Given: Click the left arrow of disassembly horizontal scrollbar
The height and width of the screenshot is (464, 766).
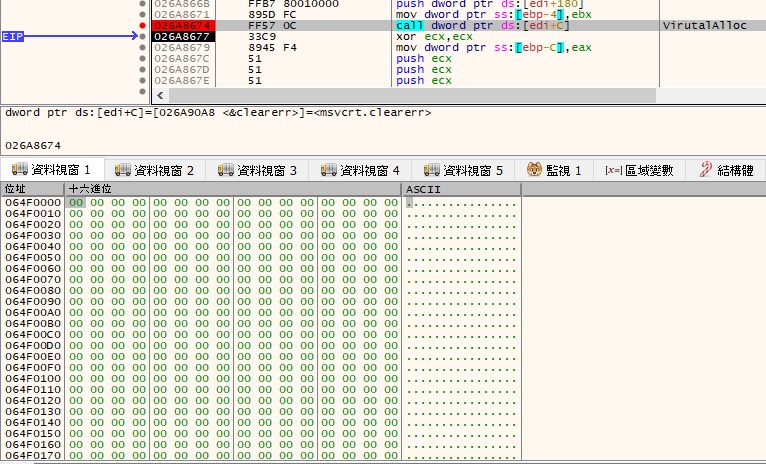Looking at the screenshot, I should 160,95.
